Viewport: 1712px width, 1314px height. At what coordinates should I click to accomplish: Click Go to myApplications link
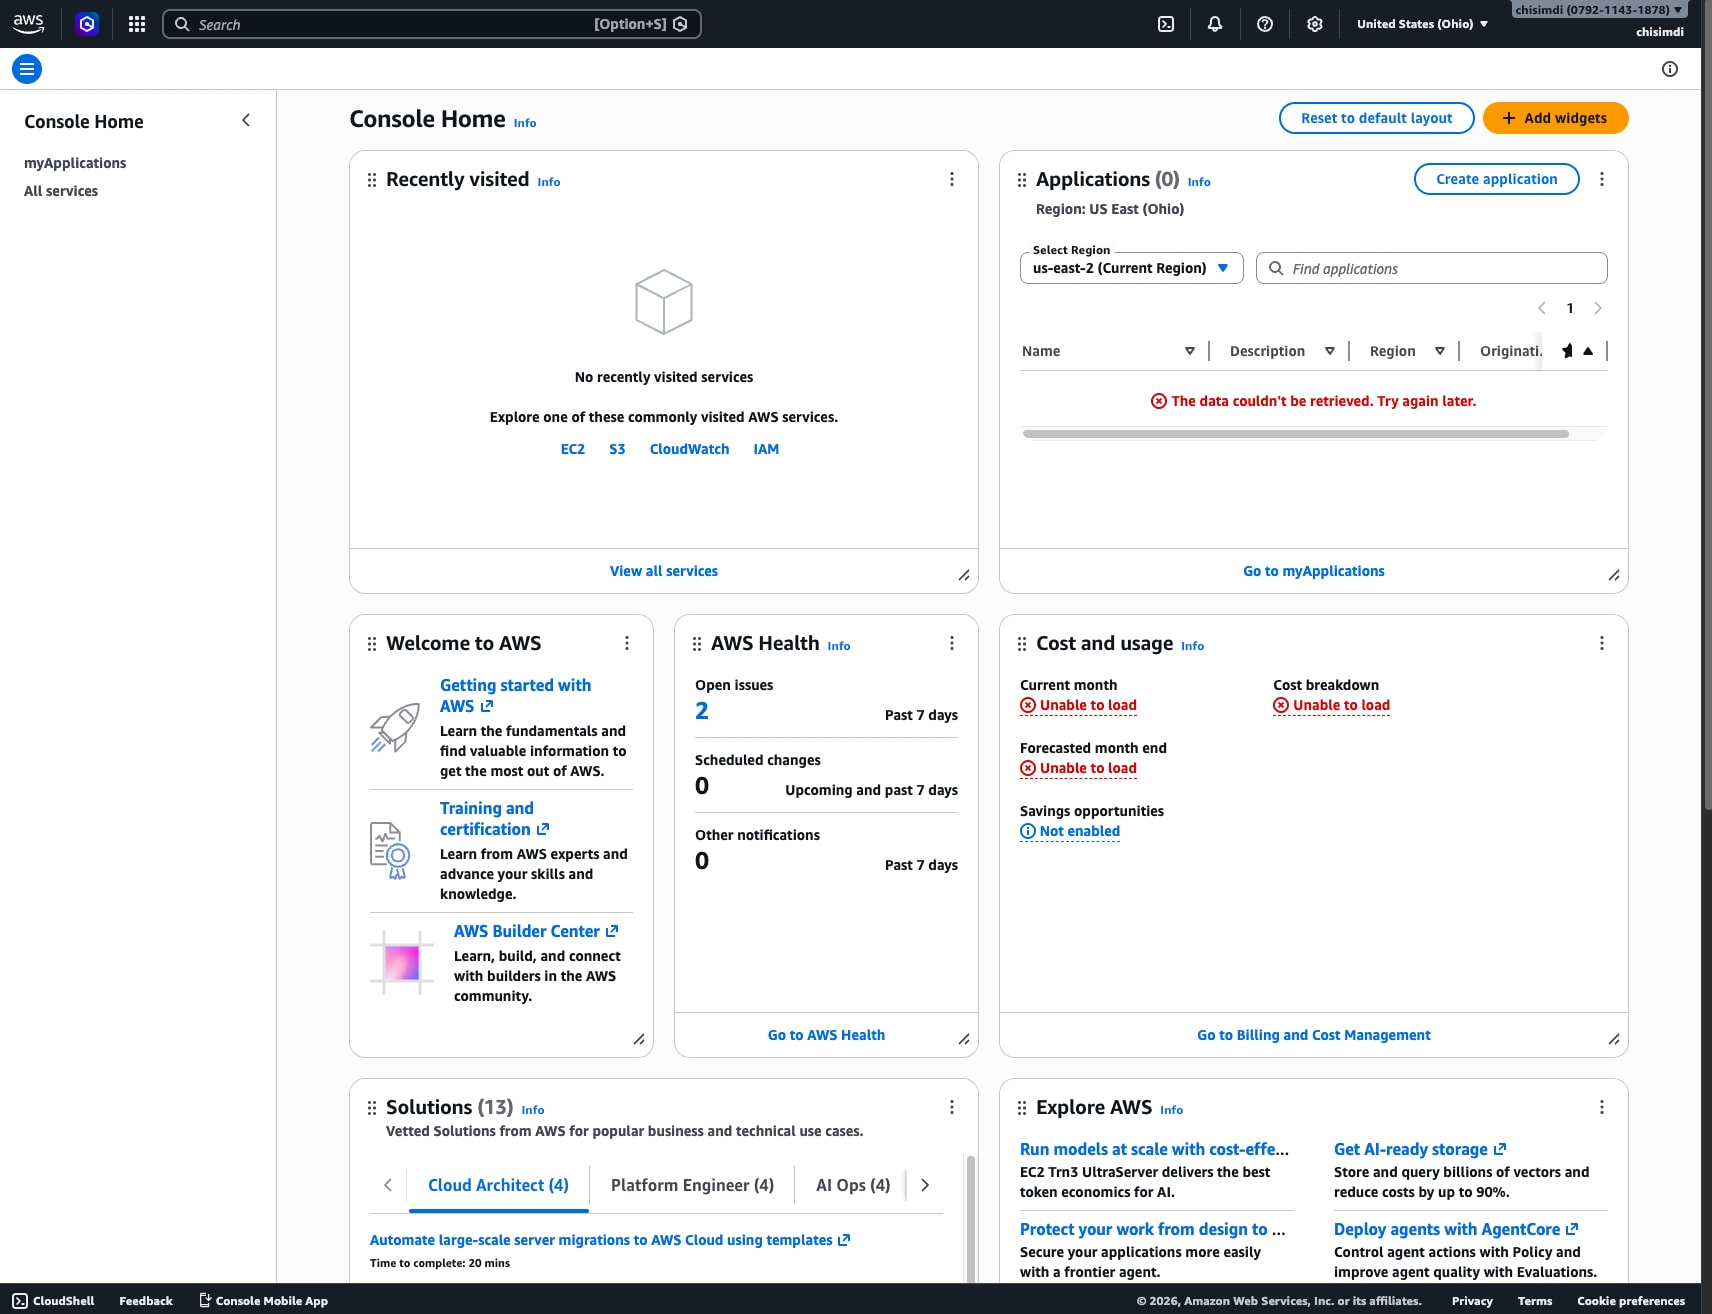pyautogui.click(x=1314, y=571)
